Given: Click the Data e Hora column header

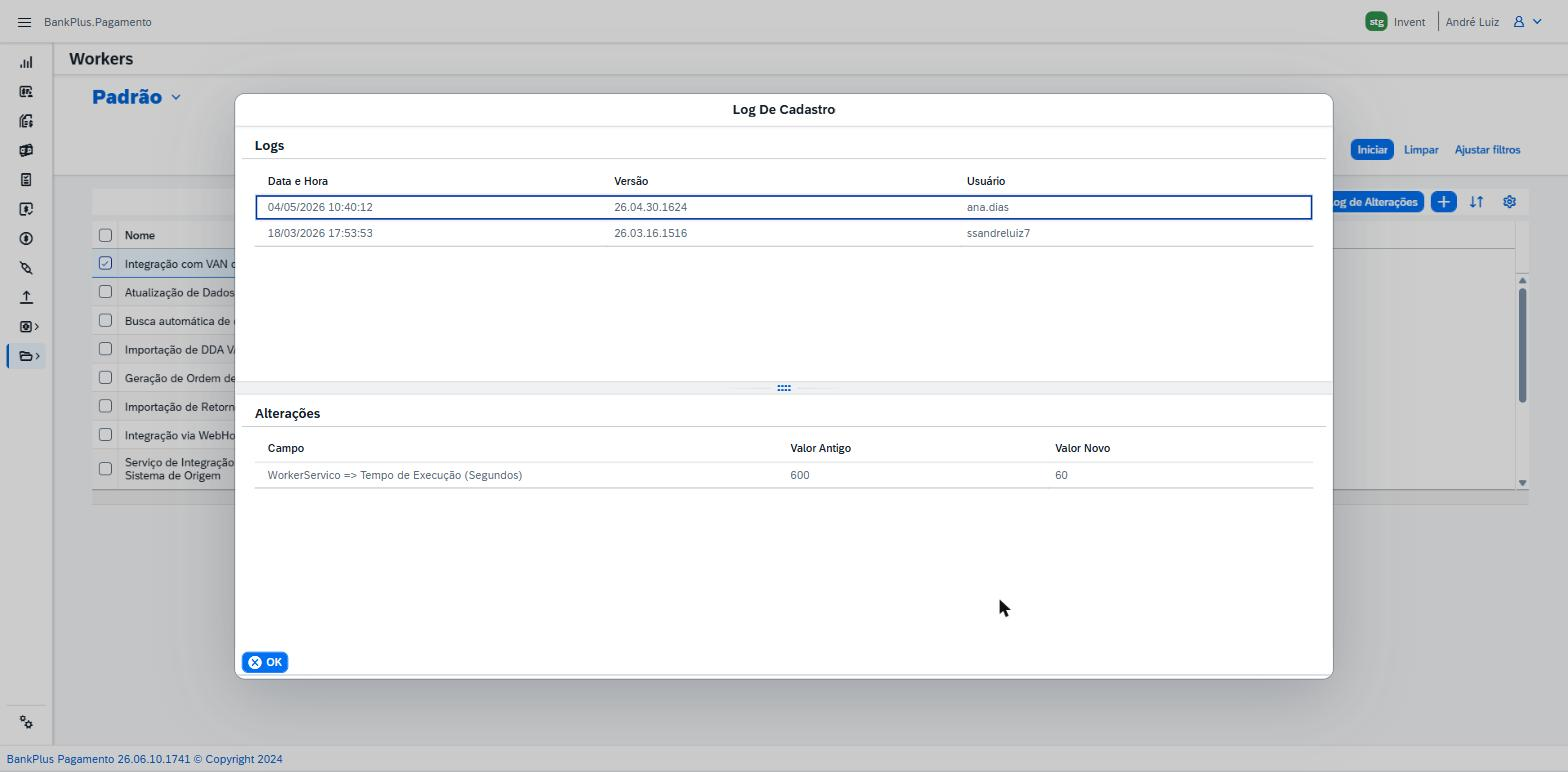Looking at the screenshot, I should pyautogui.click(x=298, y=181).
